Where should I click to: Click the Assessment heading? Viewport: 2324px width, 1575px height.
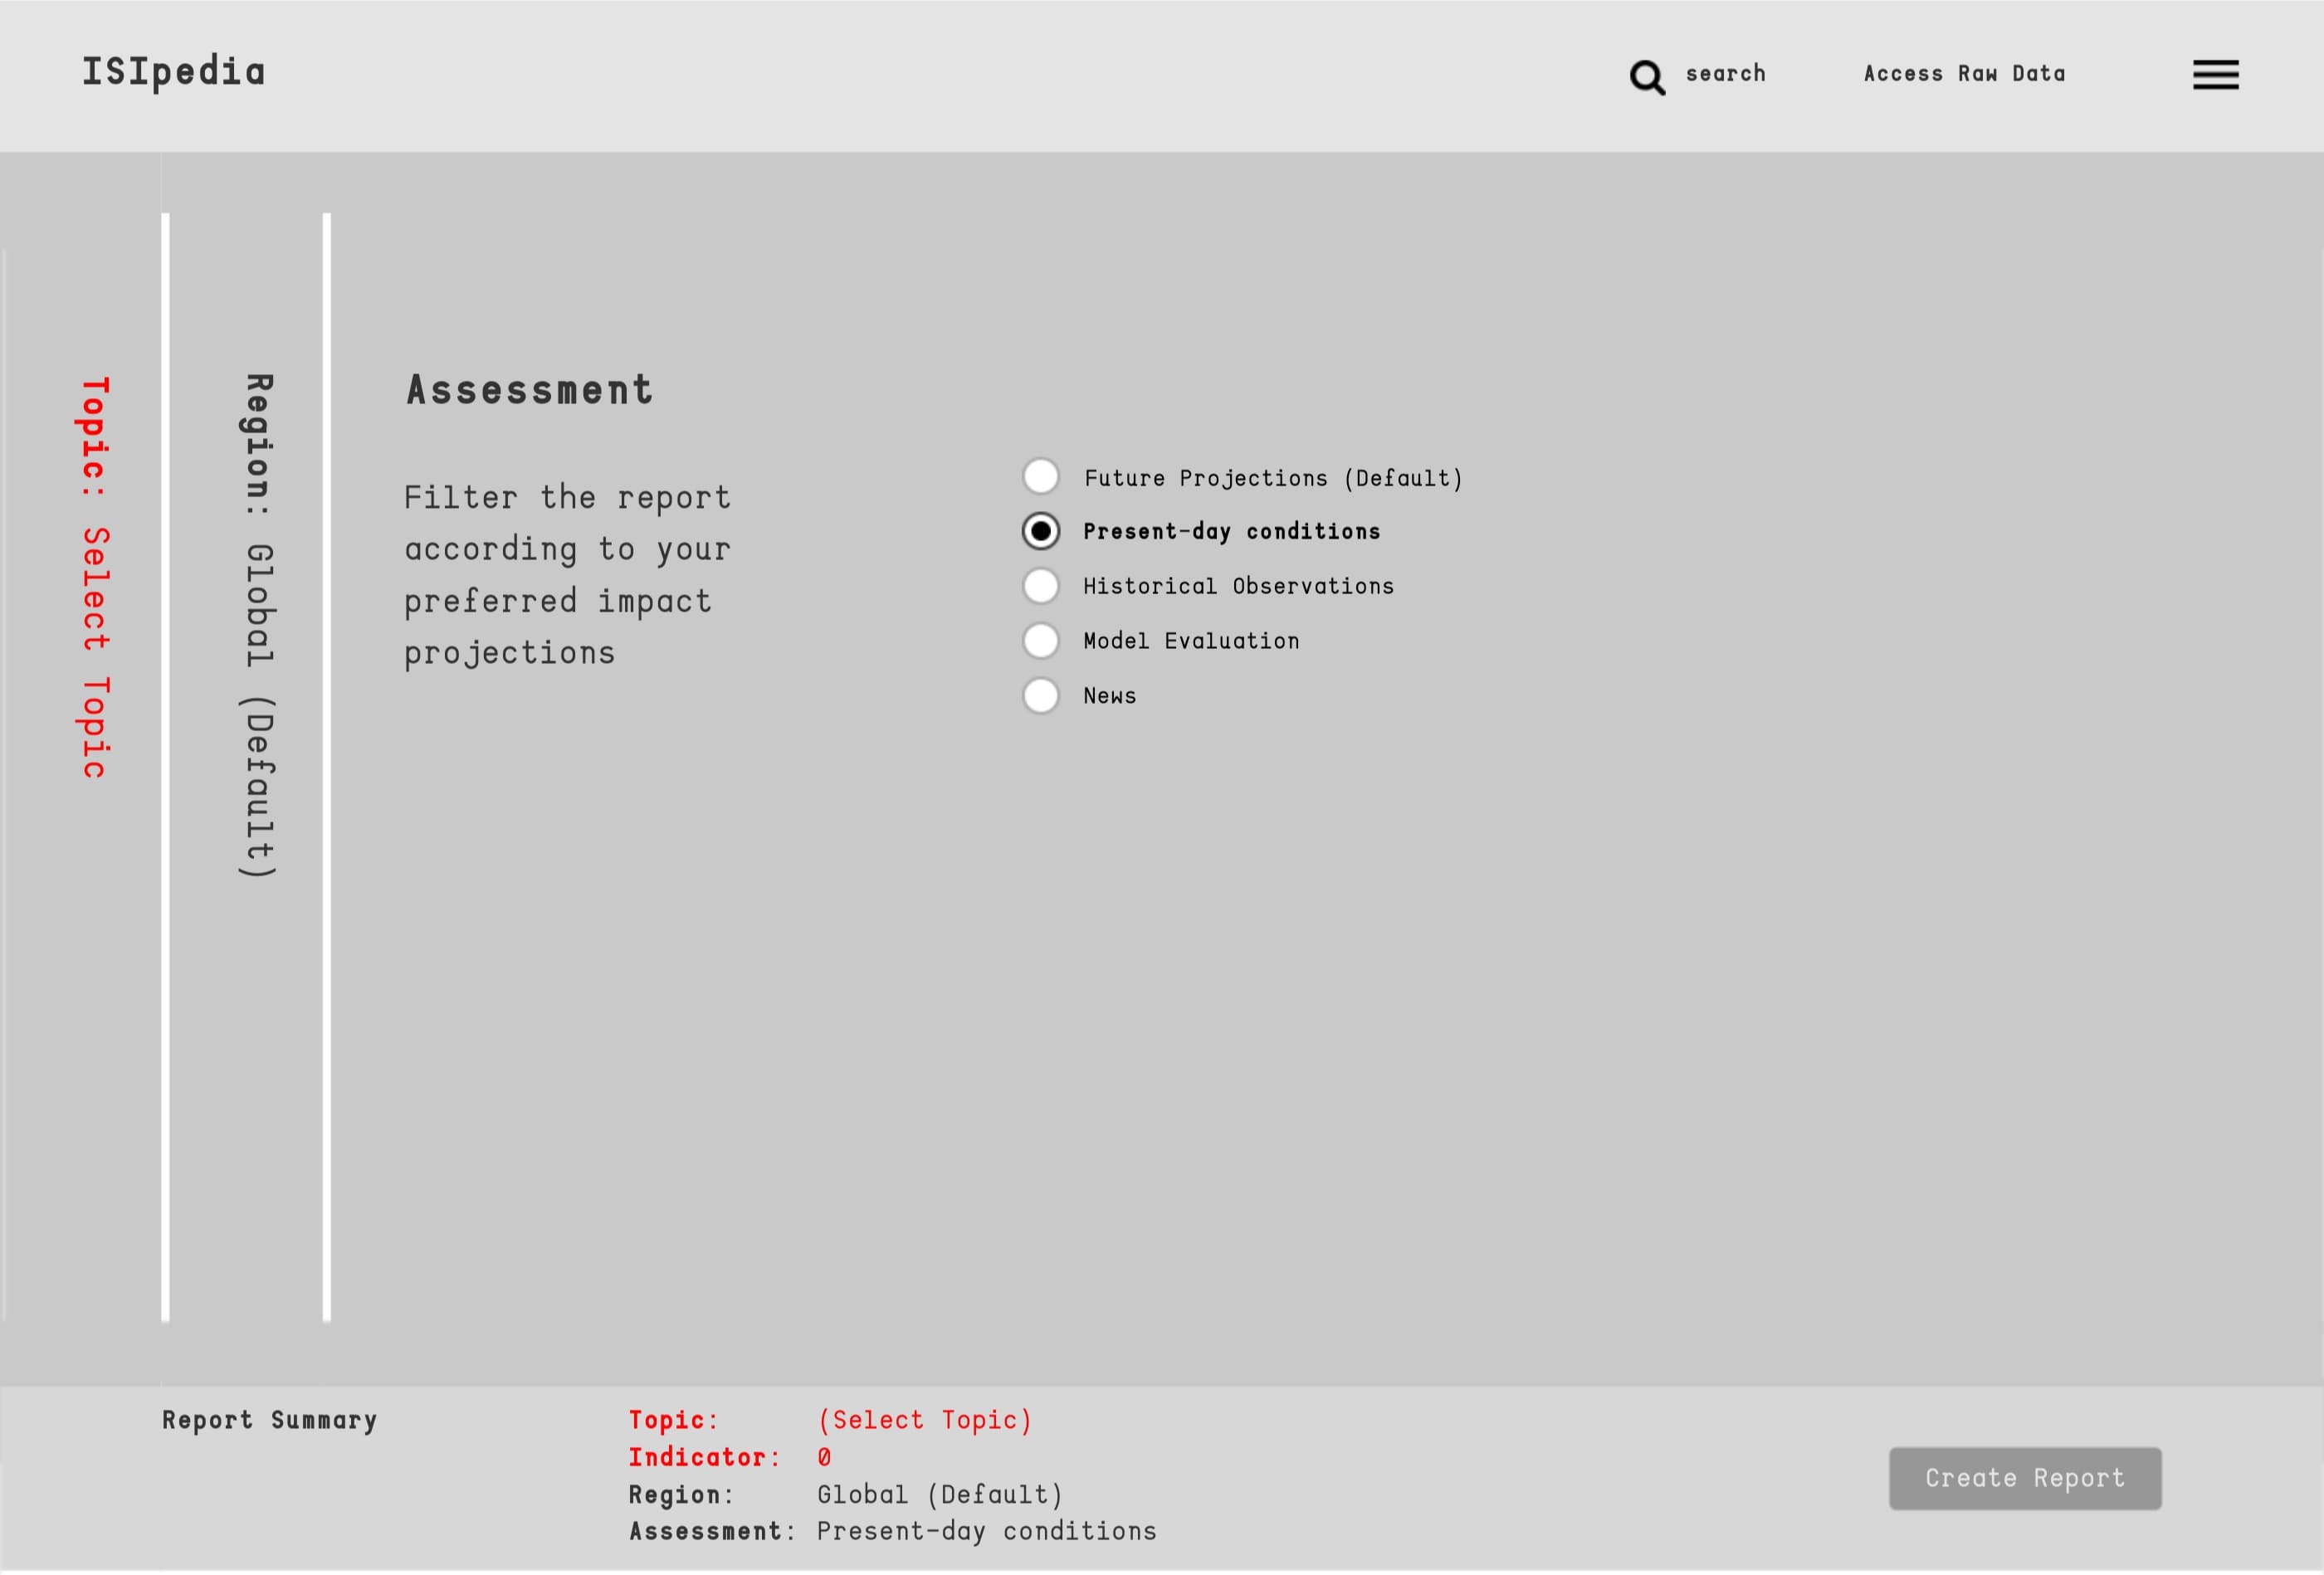pyautogui.click(x=529, y=390)
